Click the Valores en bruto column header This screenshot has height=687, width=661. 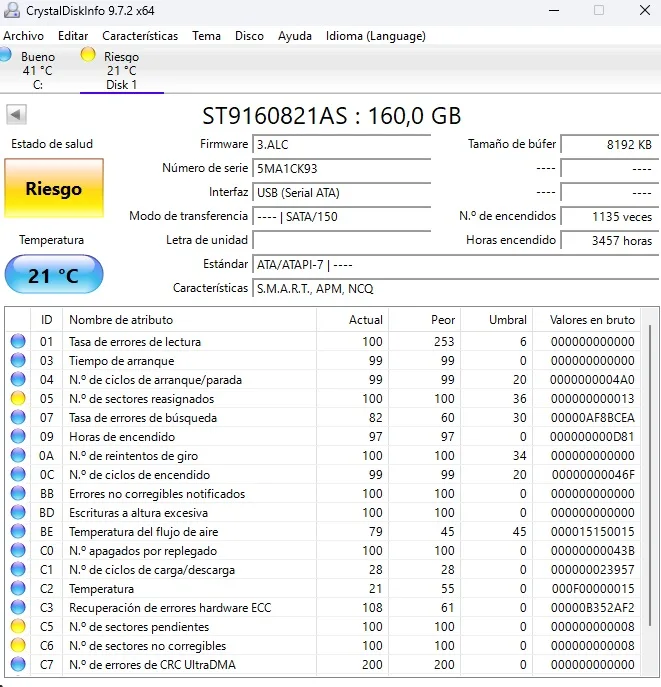[x=587, y=320]
